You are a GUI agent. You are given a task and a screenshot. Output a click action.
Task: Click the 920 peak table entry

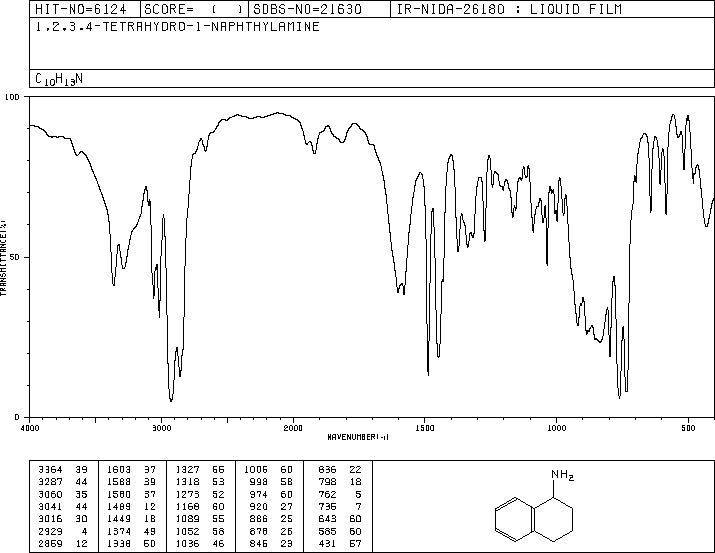[271, 506]
